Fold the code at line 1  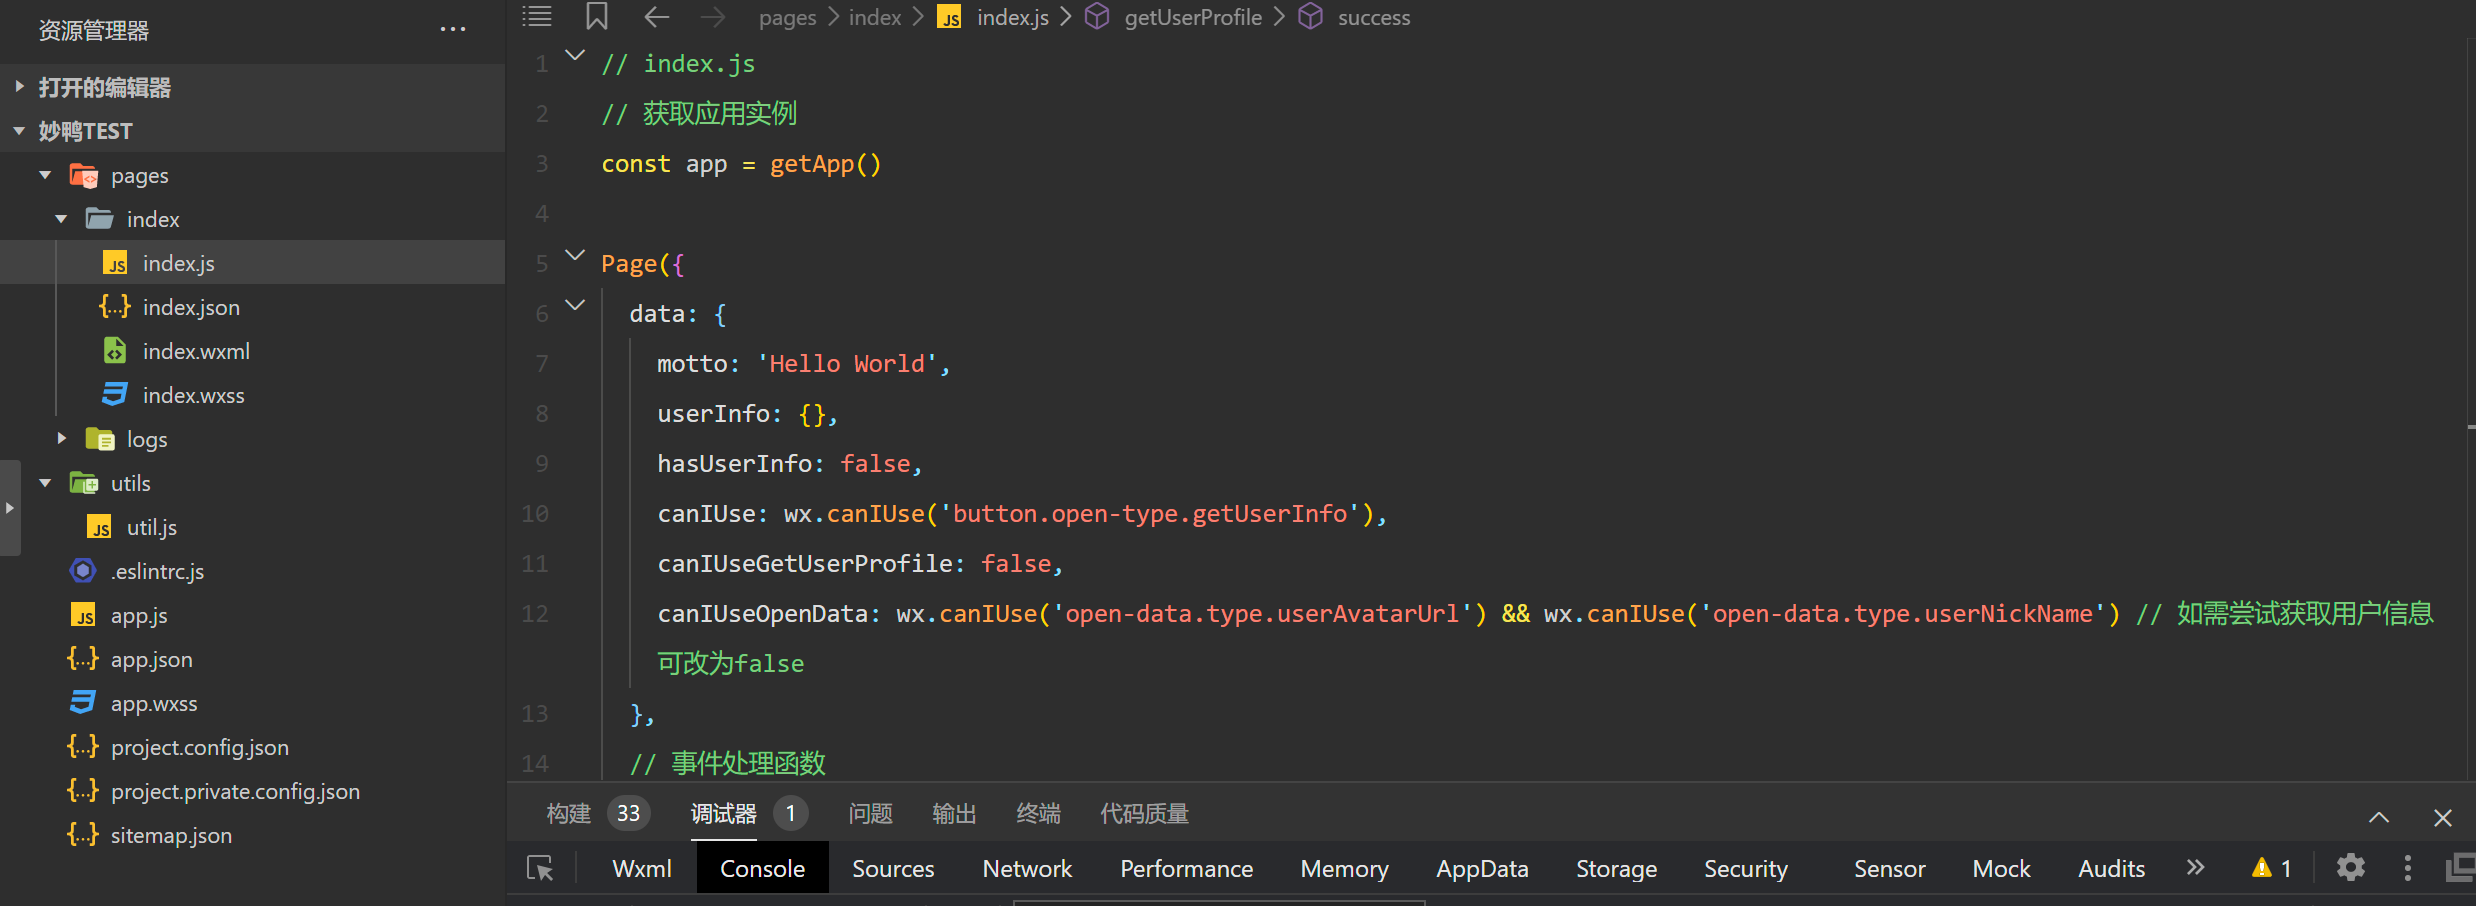click(575, 55)
